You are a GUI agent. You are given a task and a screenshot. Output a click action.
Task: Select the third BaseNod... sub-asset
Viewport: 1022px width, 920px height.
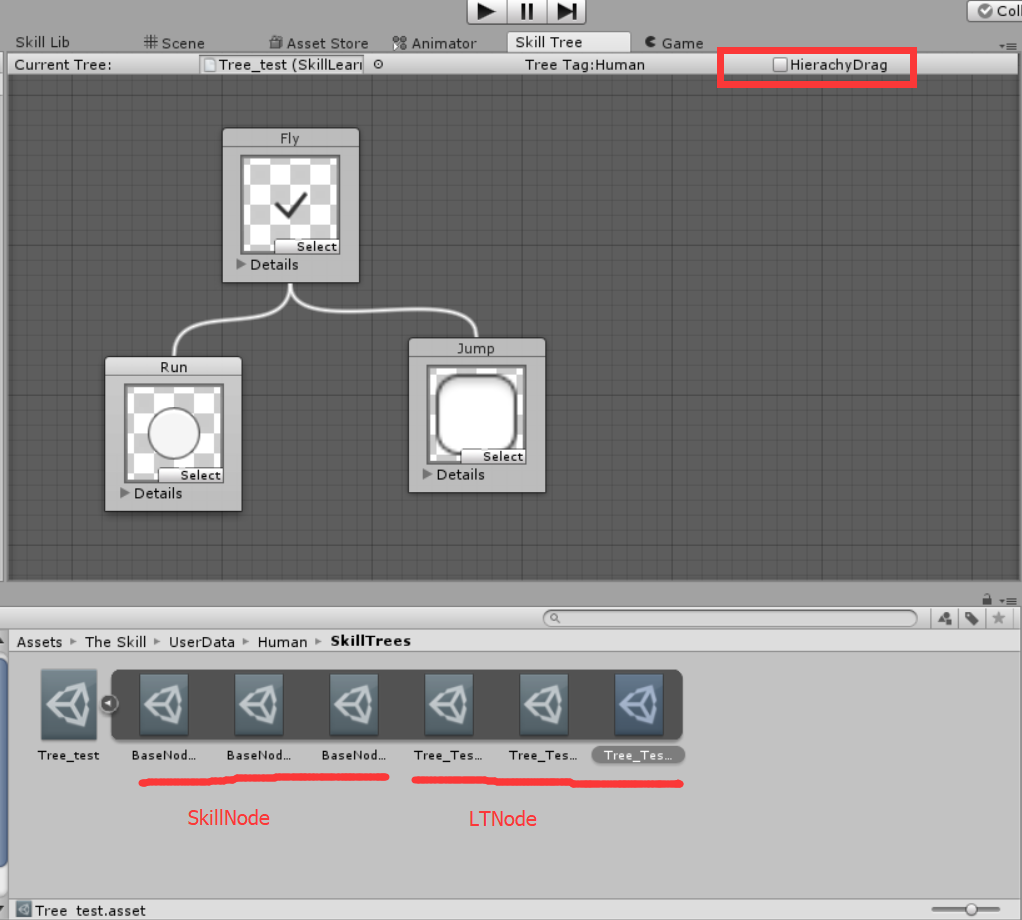(354, 704)
